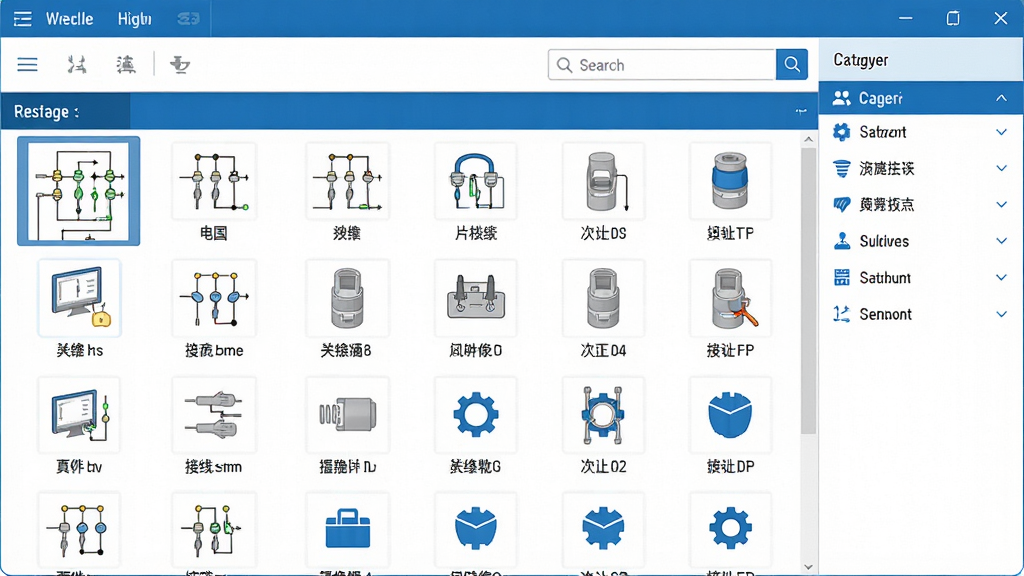Collapse the Cageri category section
This screenshot has width=1024, height=576.
1000,98
